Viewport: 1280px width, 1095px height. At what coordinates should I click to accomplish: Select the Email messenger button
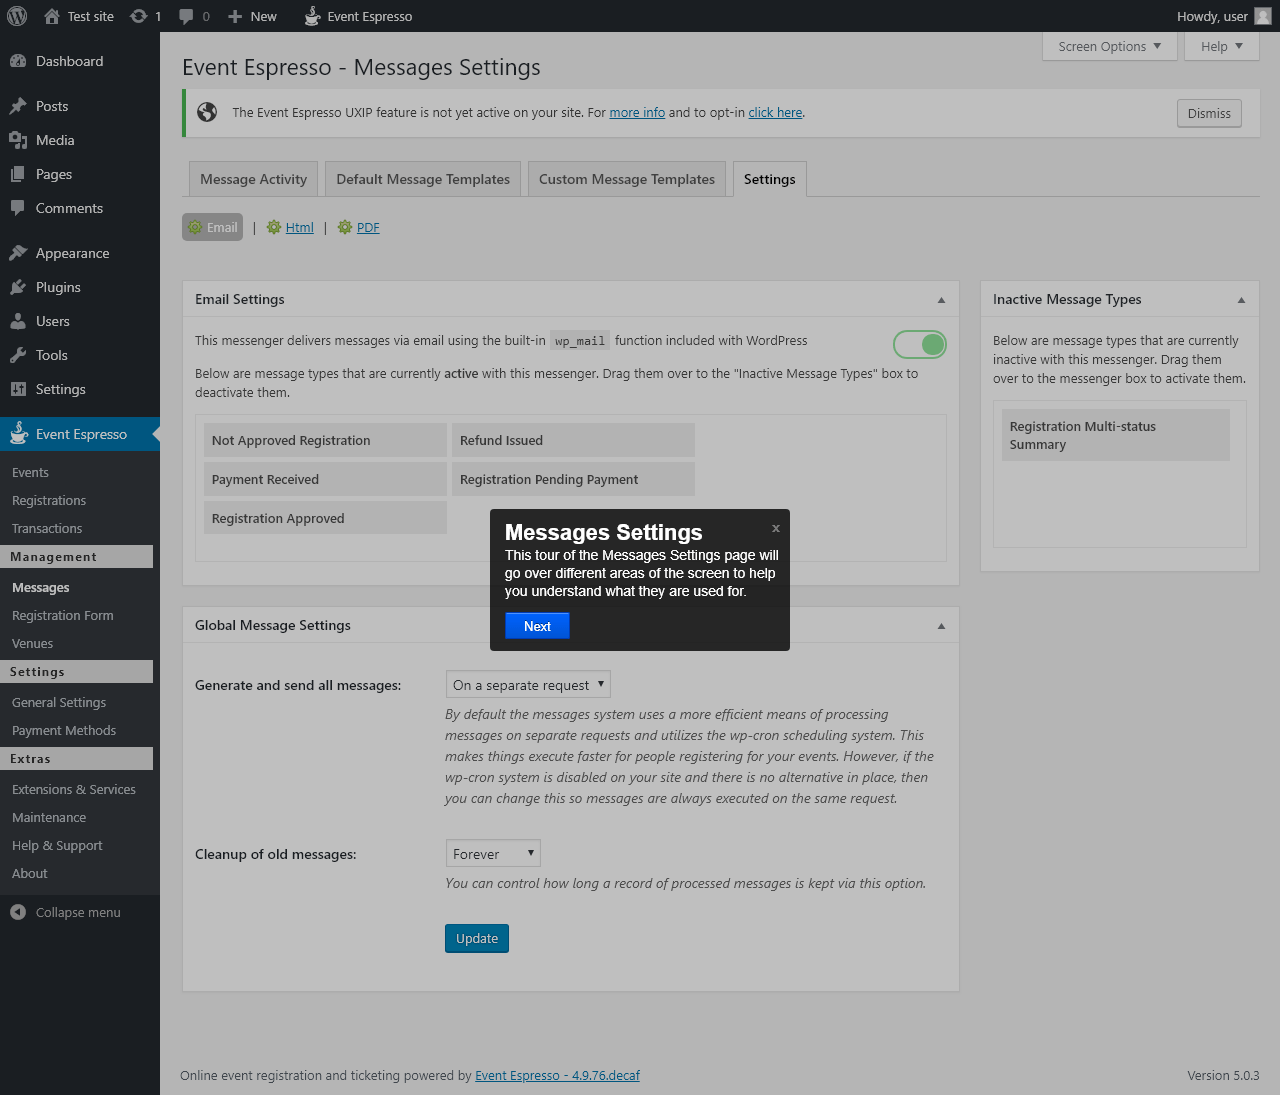pos(212,227)
